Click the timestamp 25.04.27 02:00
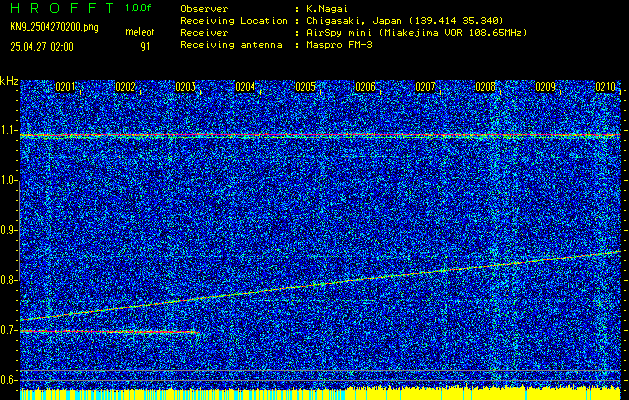The height and width of the screenshot is (400, 629). [x=42, y=47]
